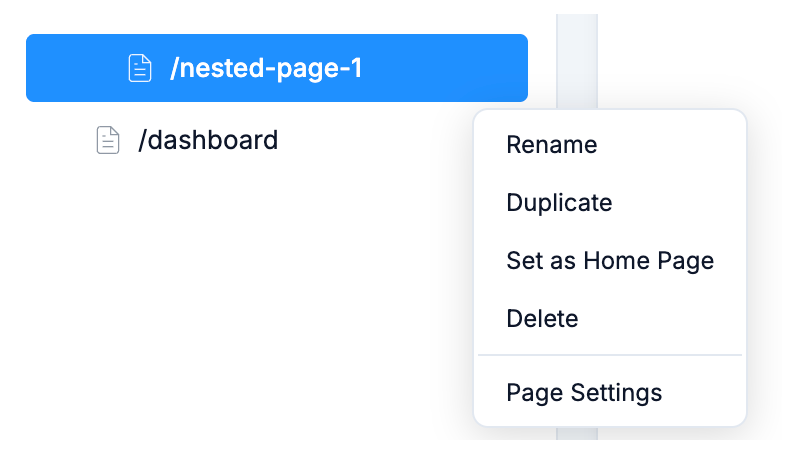Screen dimensions: 796x454
Task: Choose Delete from the page menu
Action: pos(542,319)
